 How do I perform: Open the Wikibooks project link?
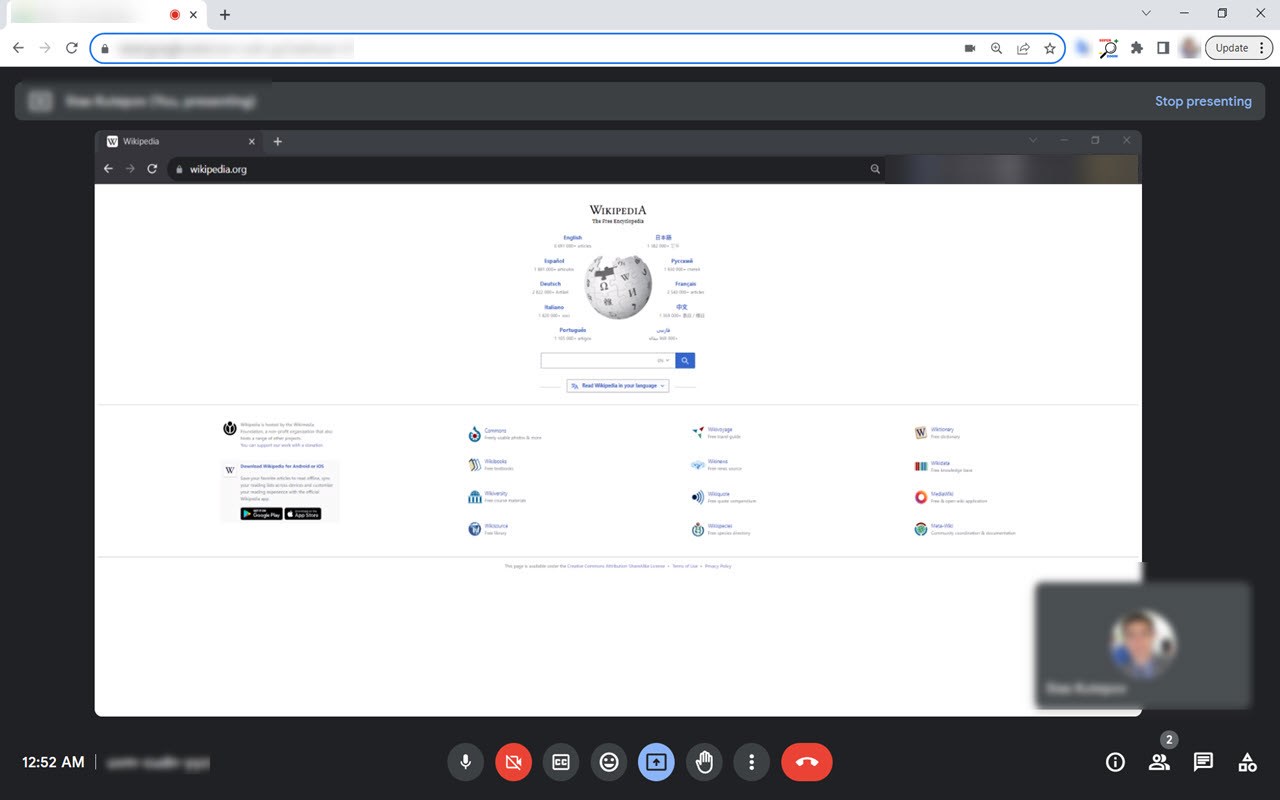coord(496,462)
